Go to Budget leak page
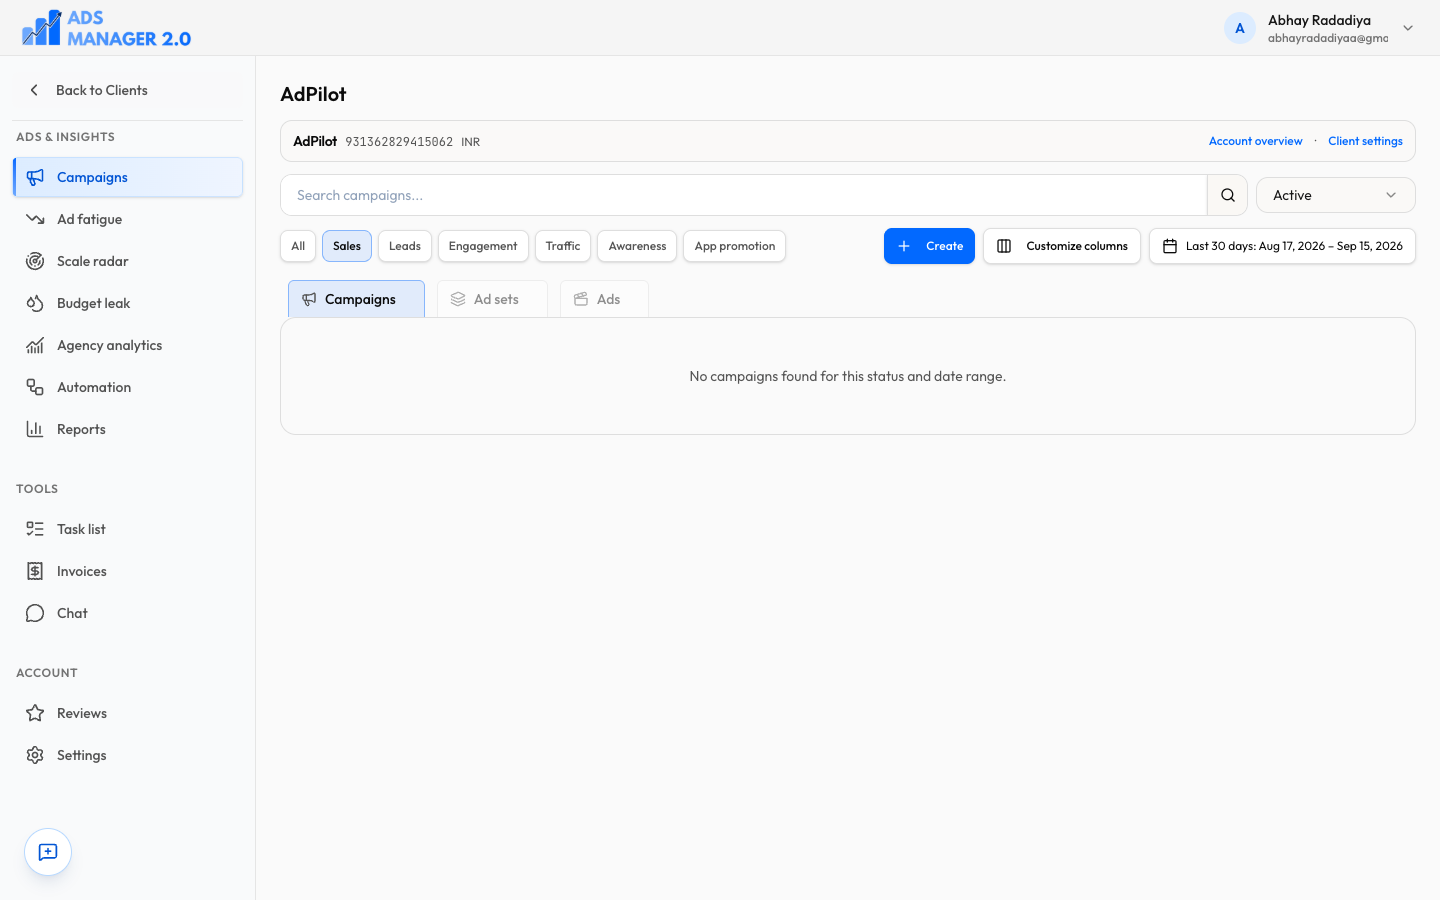1440x900 pixels. click(x=128, y=303)
